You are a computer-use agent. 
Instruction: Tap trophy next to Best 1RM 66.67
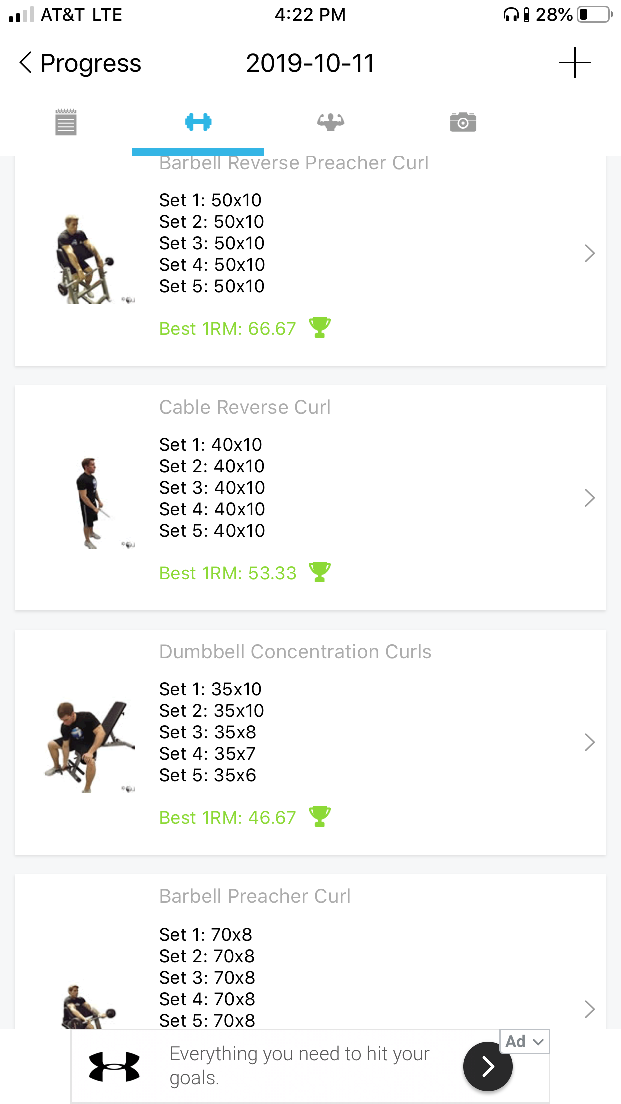320,327
